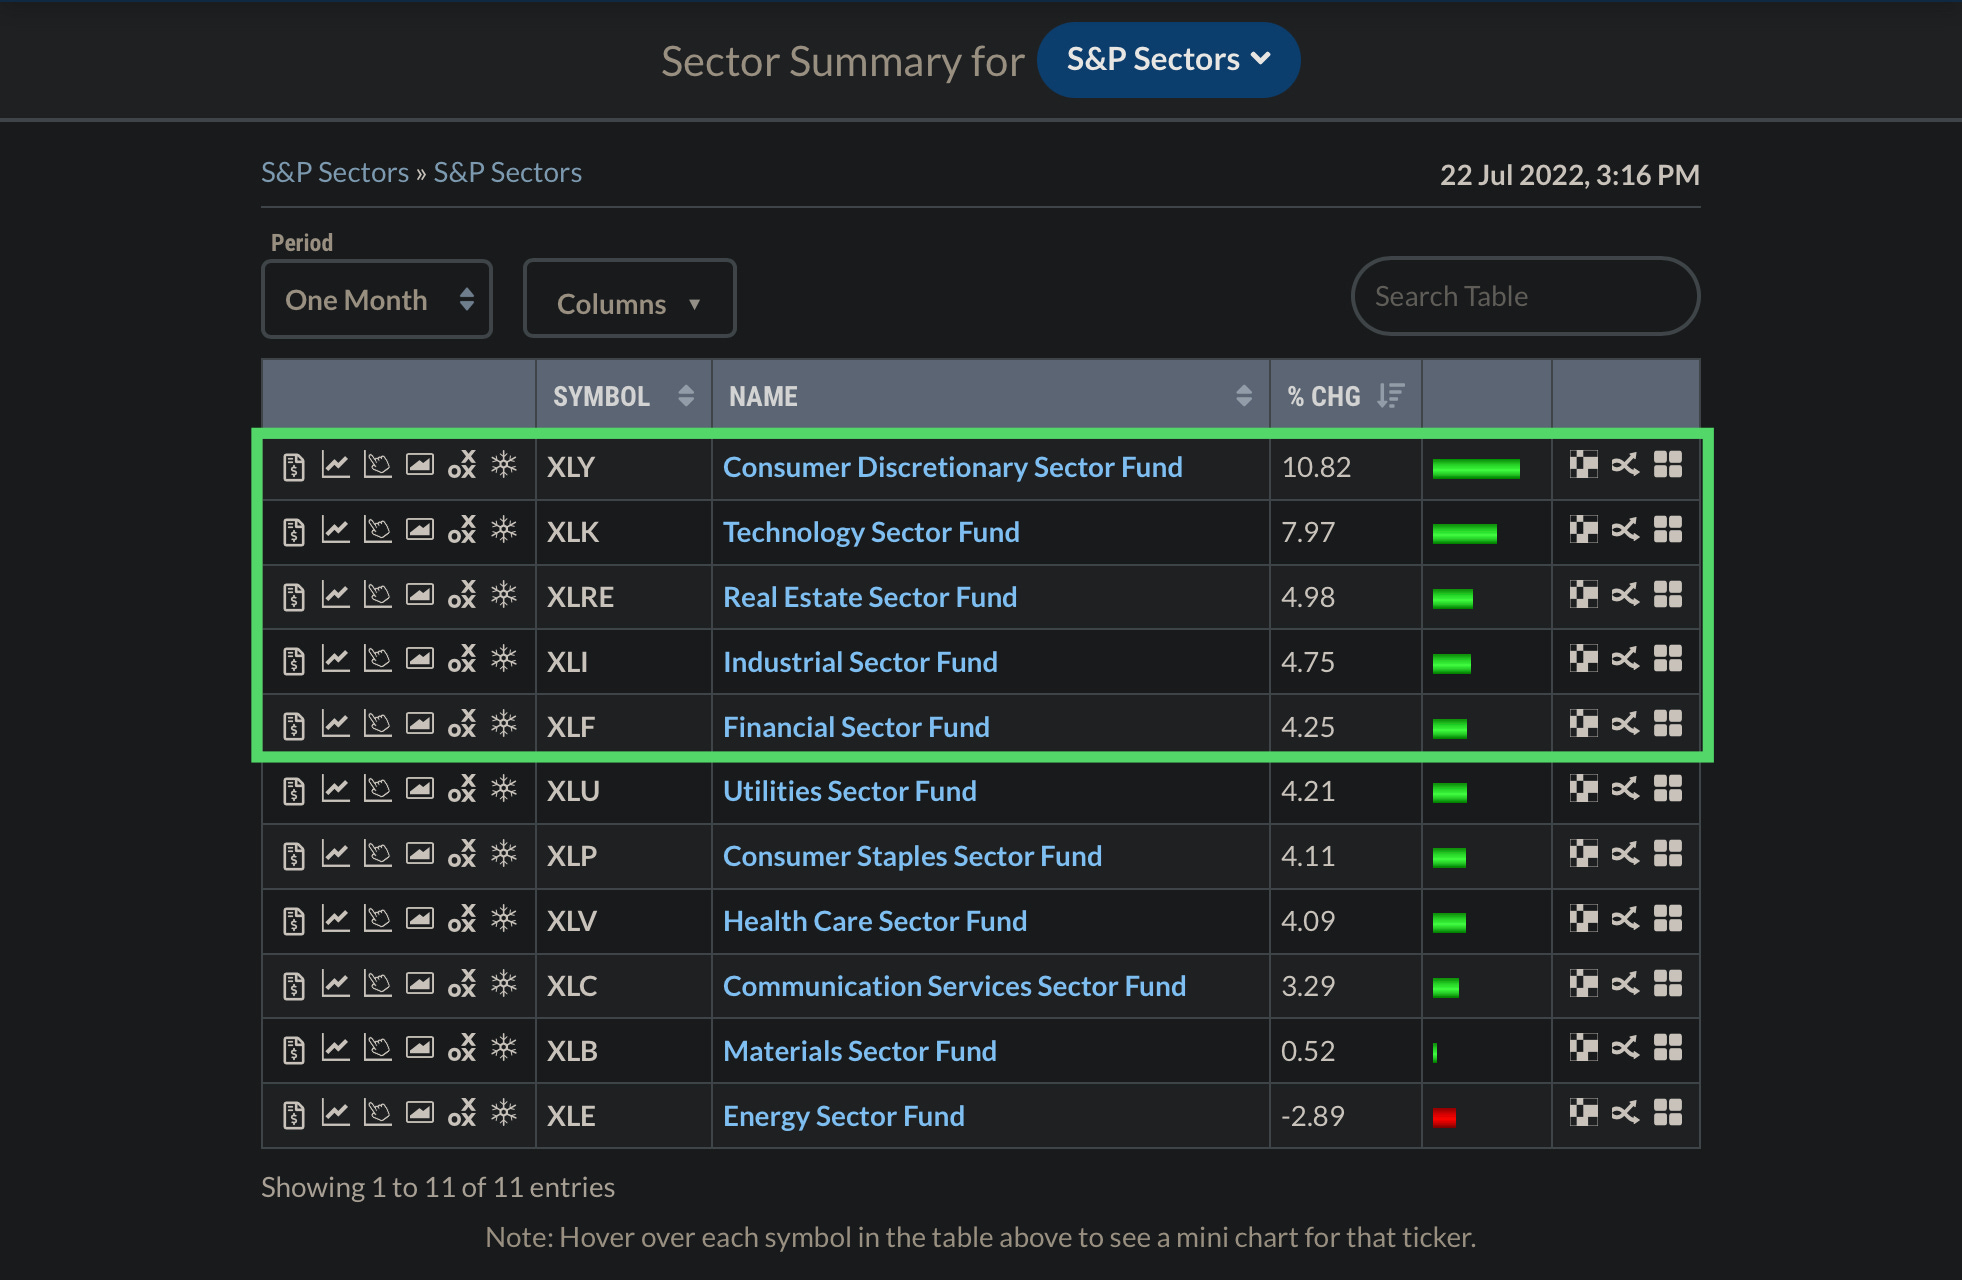This screenshot has width=1962, height=1280.
Task: Open RRG chart icon for XLE row
Action: [x=1625, y=1113]
